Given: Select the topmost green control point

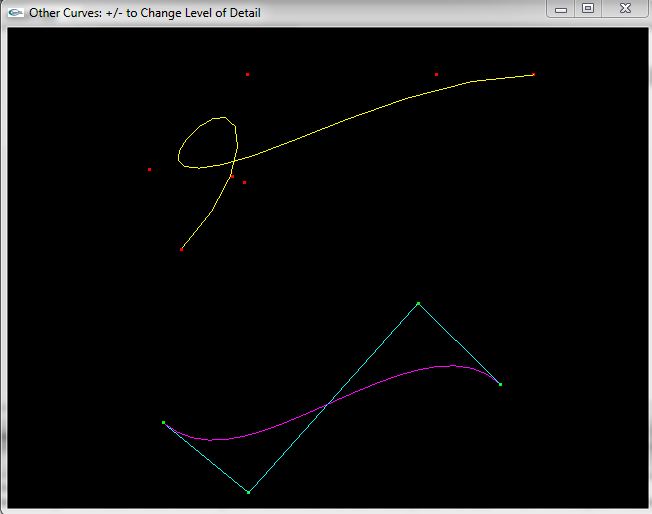Looking at the screenshot, I should tap(418, 303).
